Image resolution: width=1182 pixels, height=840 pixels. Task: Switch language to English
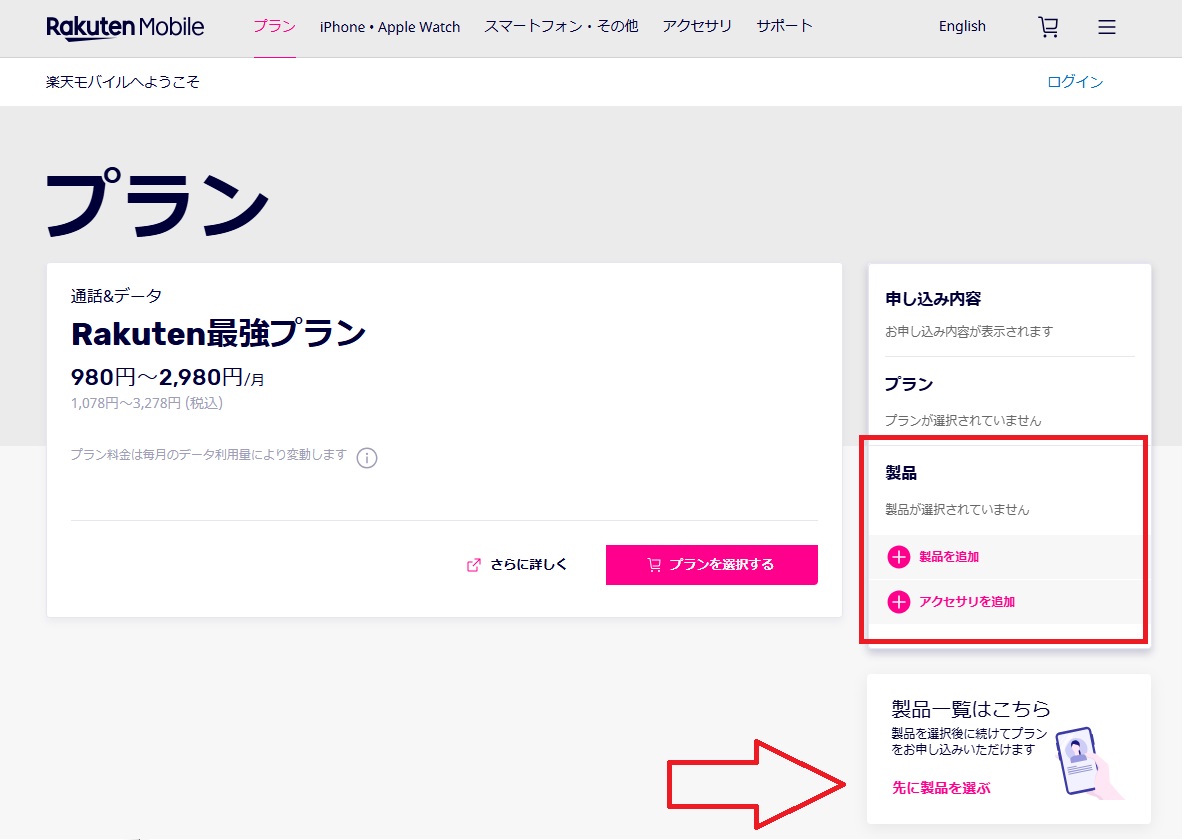pos(962,26)
